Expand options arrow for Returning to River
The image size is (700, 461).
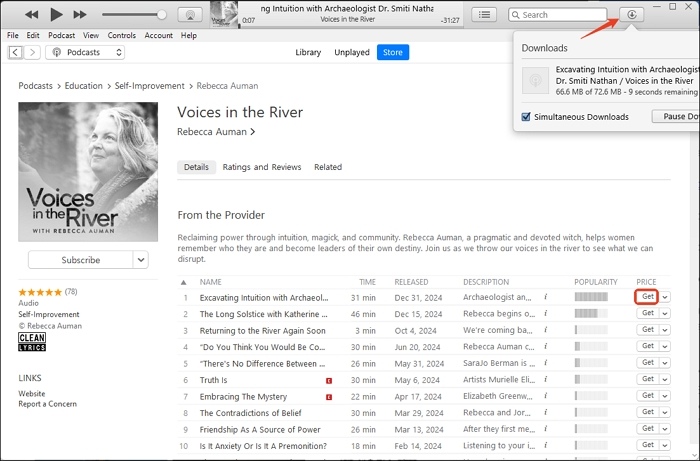pyautogui.click(x=665, y=330)
